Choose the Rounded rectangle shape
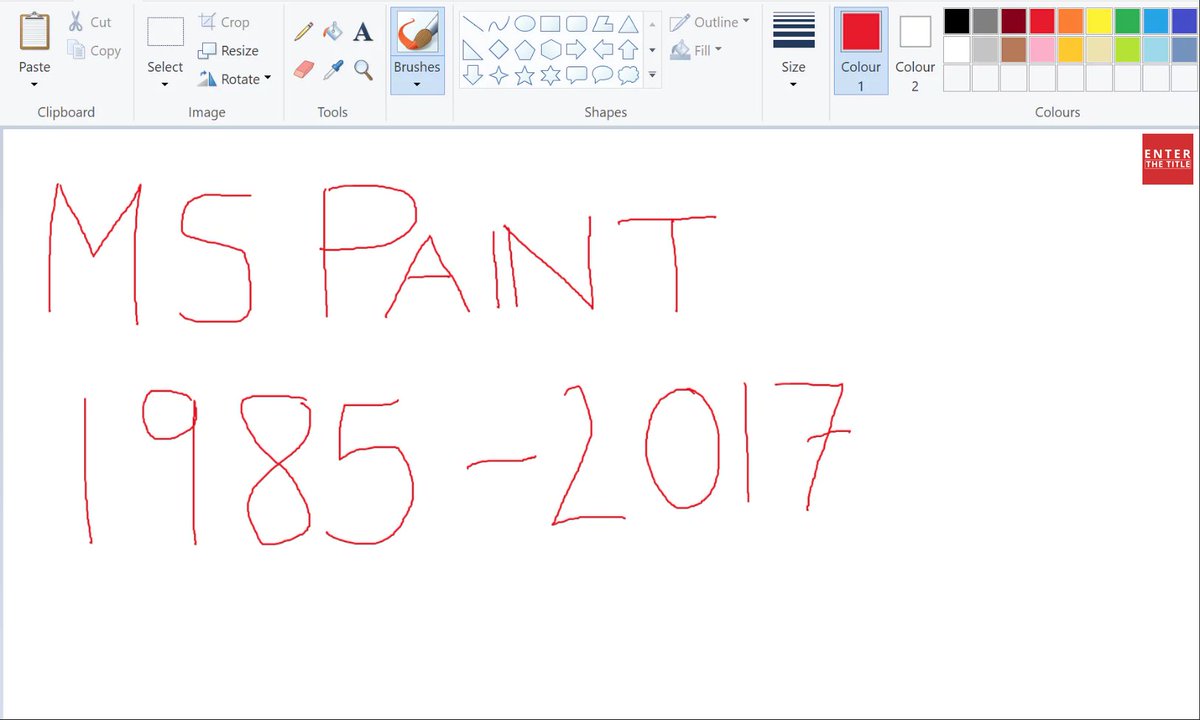 coord(577,24)
